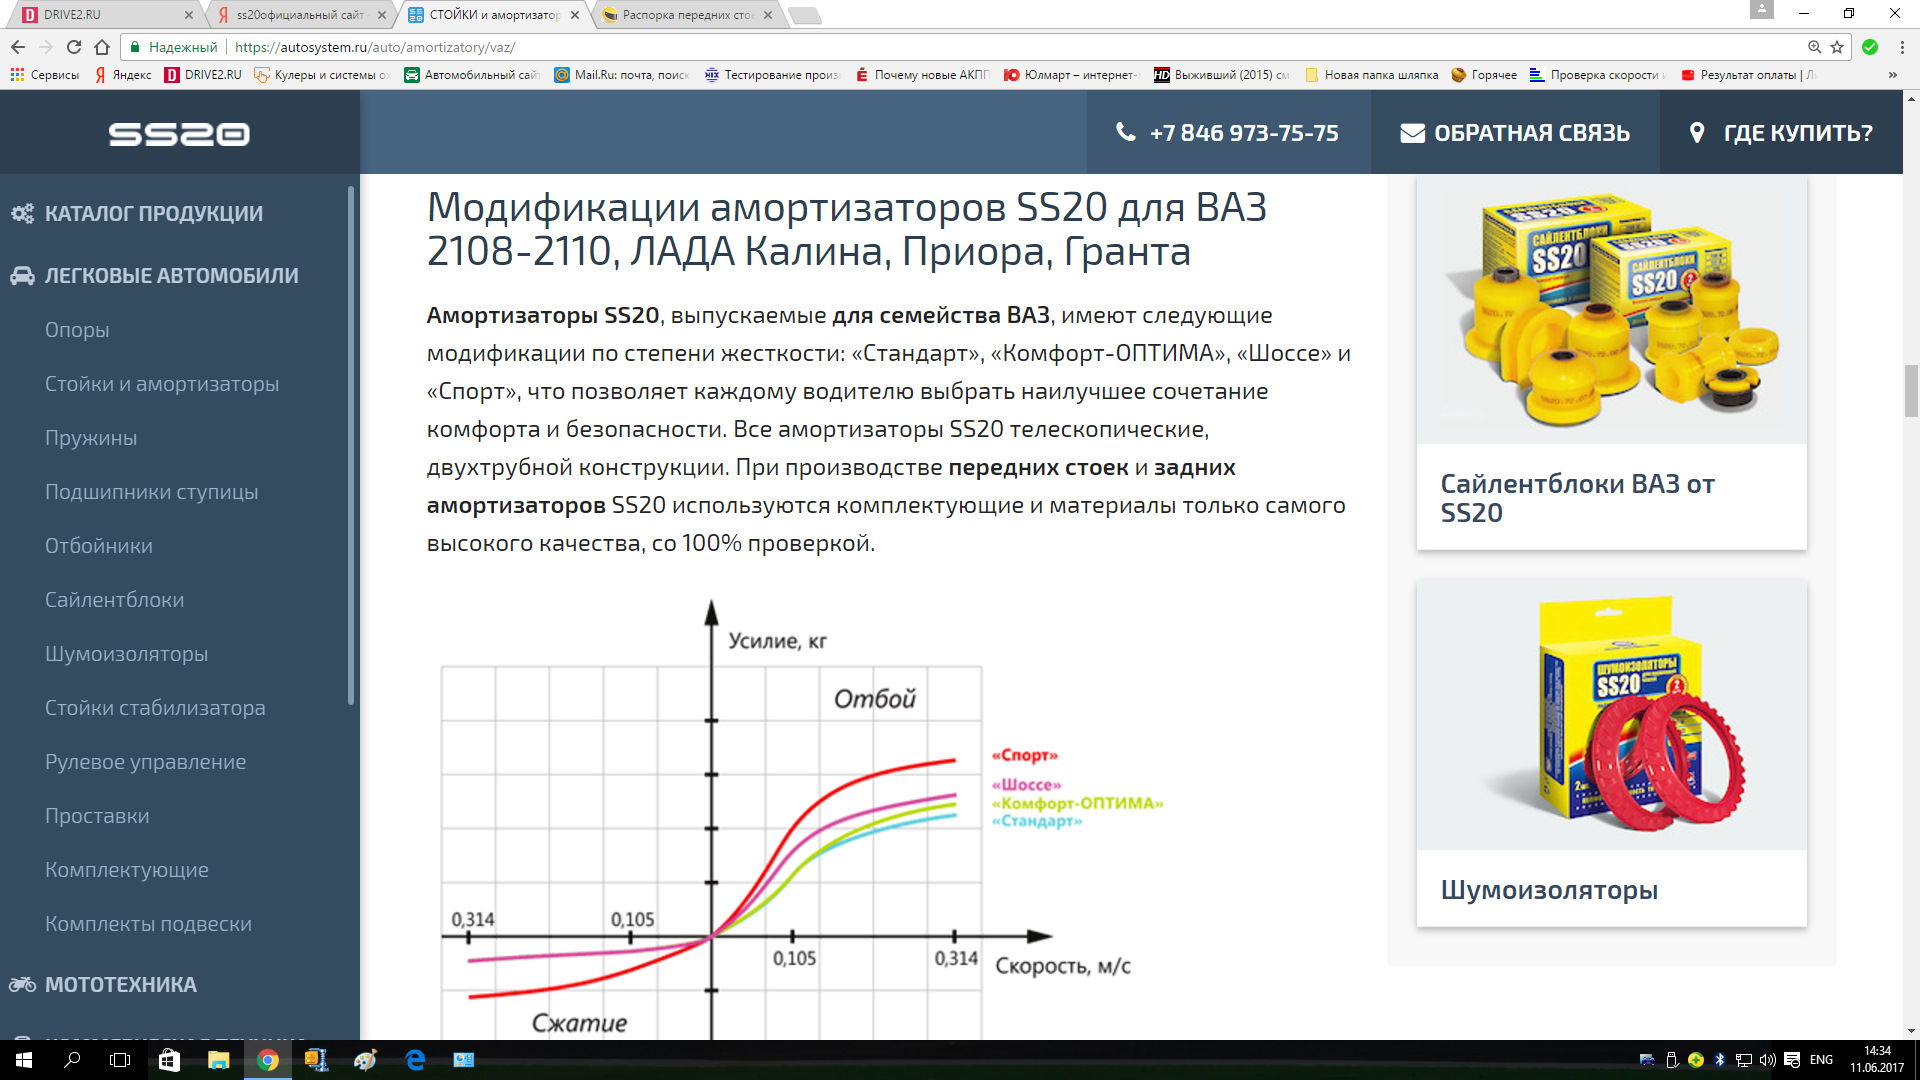Click the phone handset icon
This screenshot has width=1920, height=1080.
point(1126,132)
